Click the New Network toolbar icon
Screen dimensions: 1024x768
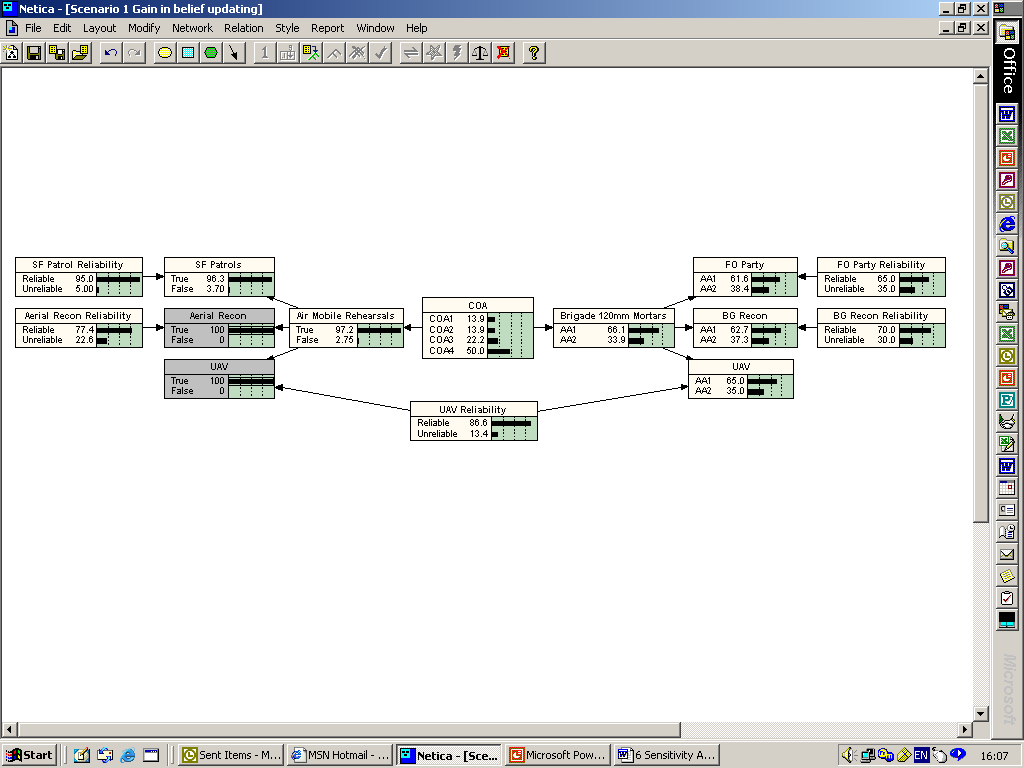click(x=11, y=53)
